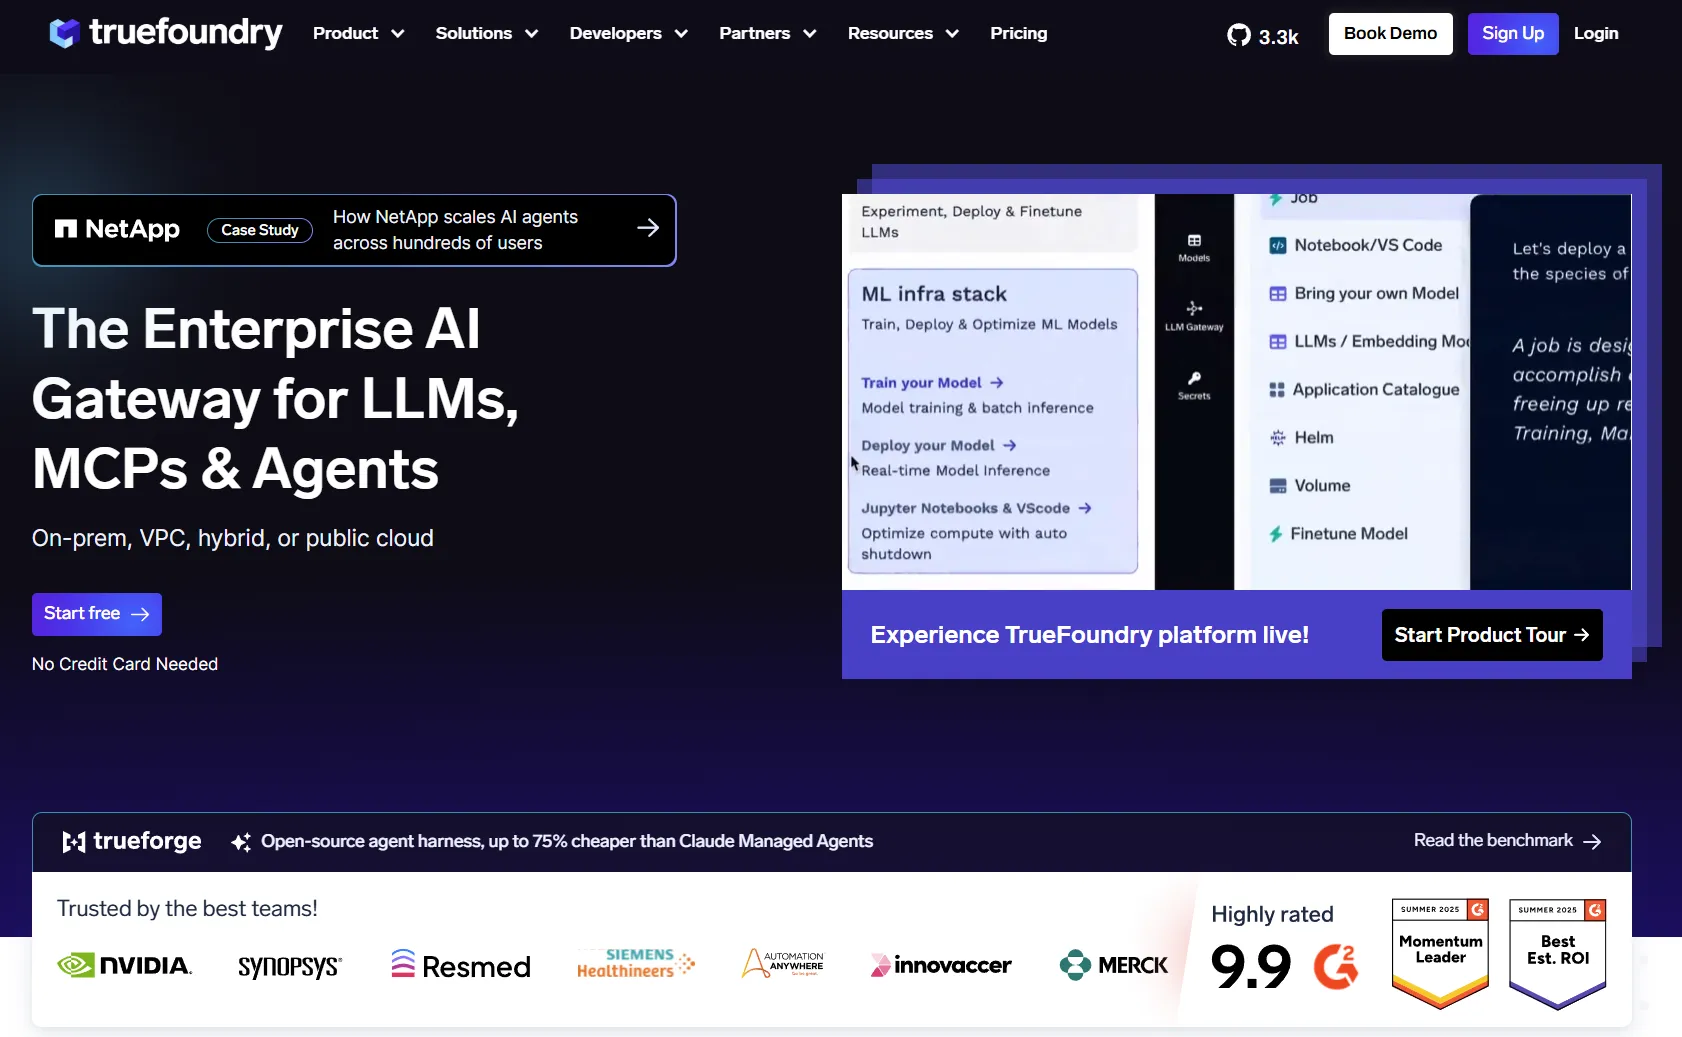1682x1037 pixels.
Task: Click the Best Est. ROI G2 badge
Action: (1558, 953)
